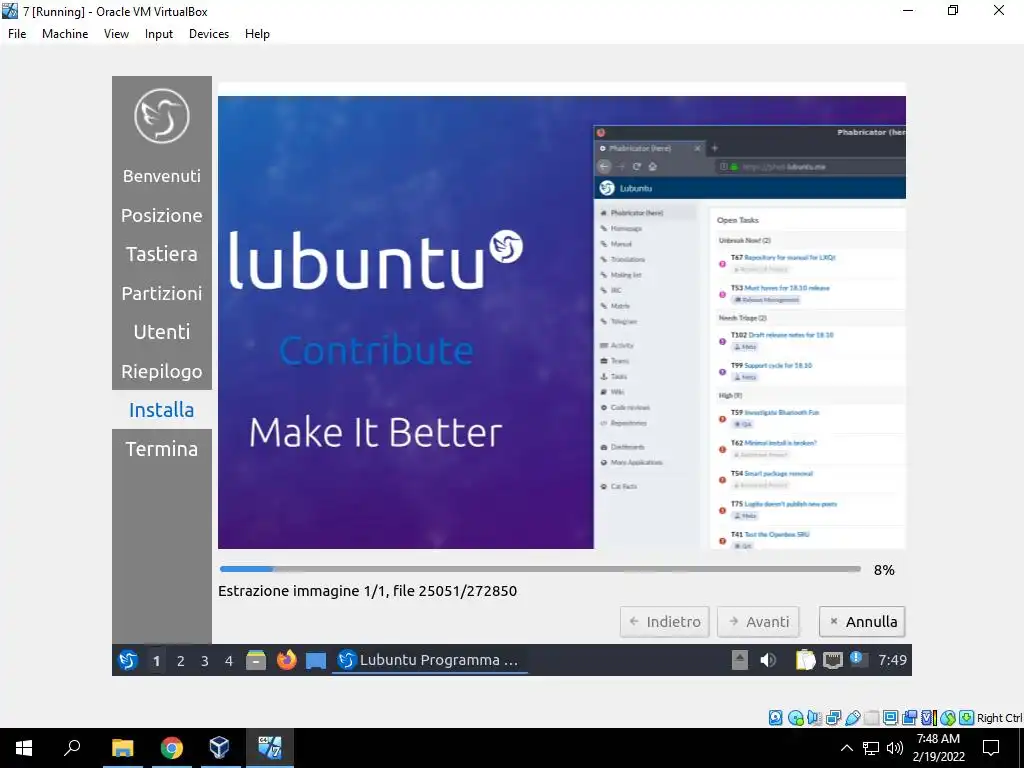Open File Explorer from Windows taskbar
The image size is (1024, 768).
click(122, 748)
